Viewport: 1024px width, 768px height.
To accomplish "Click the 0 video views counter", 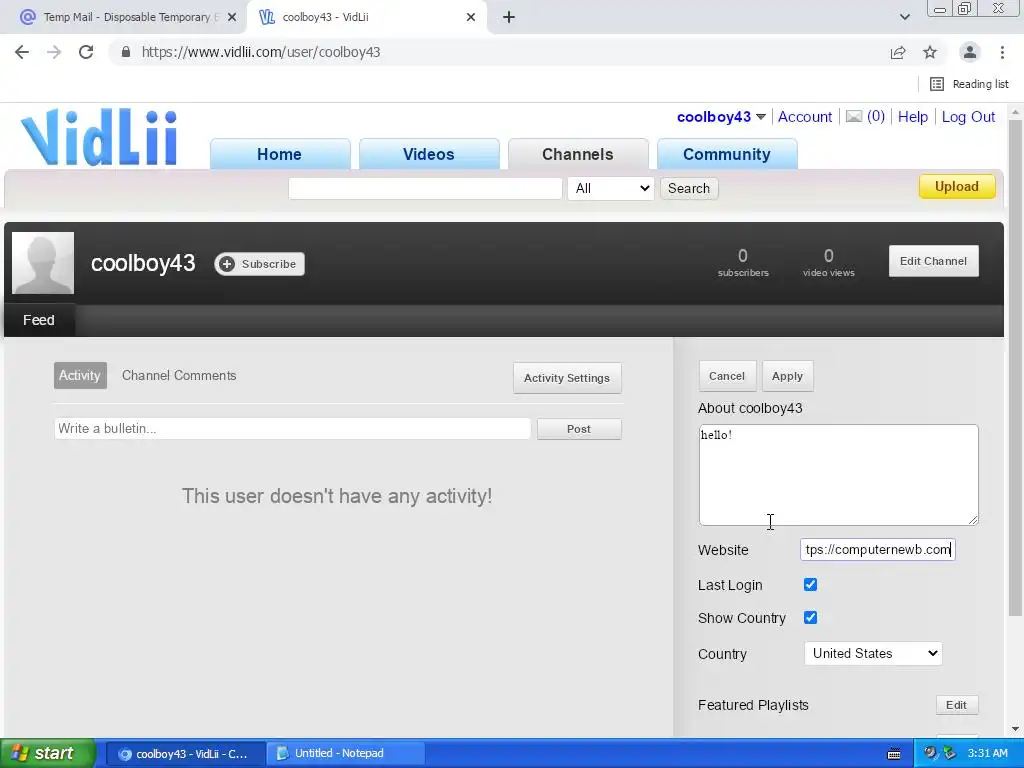I will click(x=829, y=263).
